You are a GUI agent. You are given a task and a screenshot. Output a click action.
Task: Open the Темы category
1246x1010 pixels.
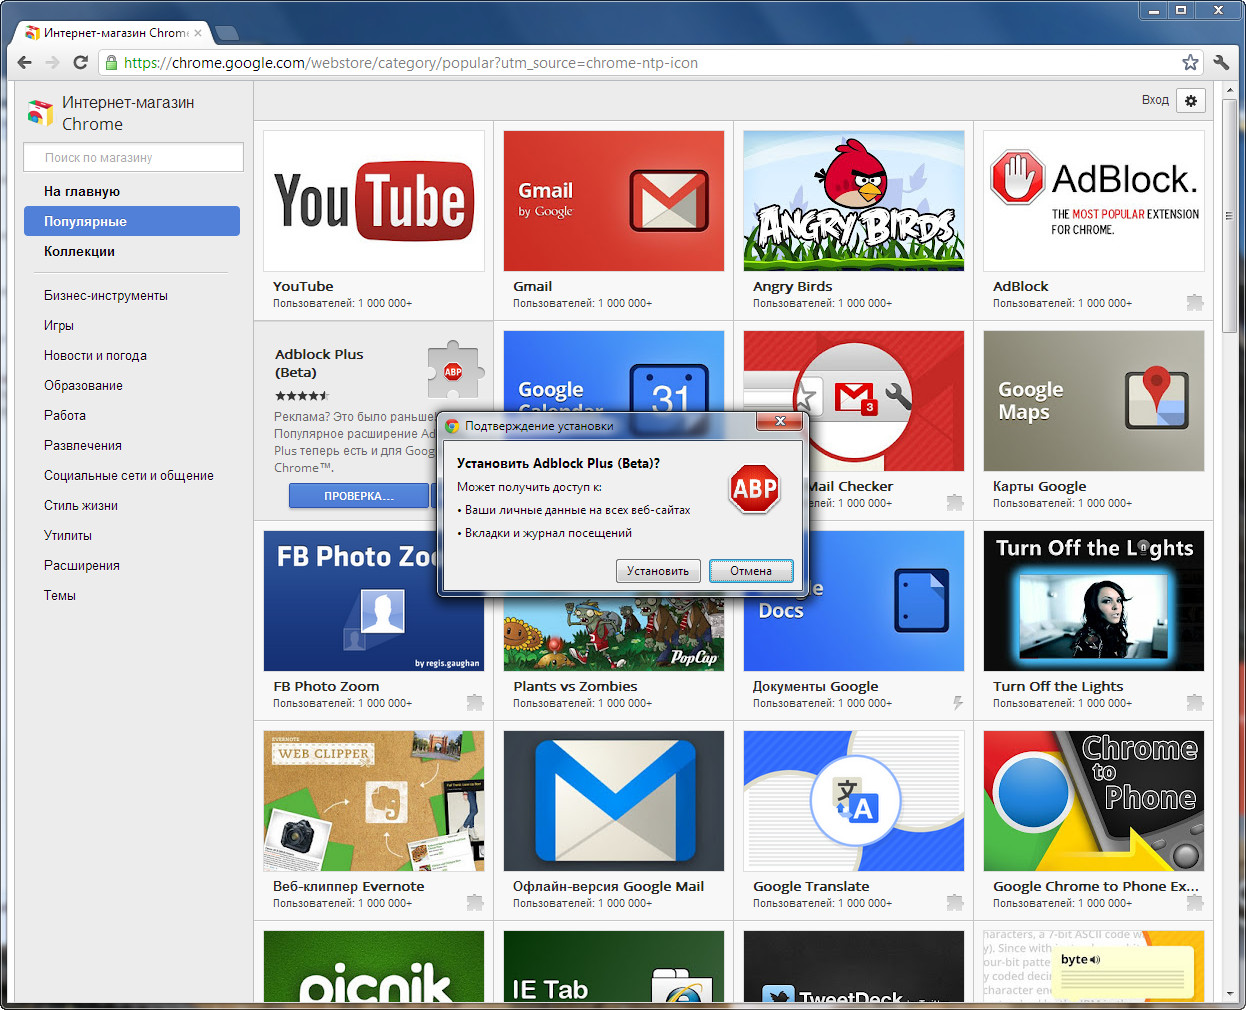(x=60, y=595)
